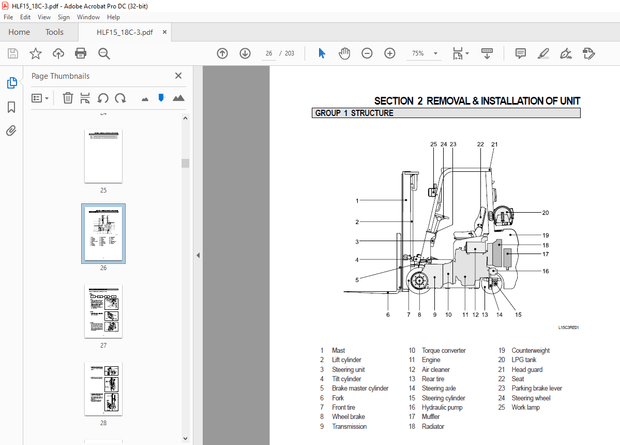Zoom out with minus icon
Image resolution: width=620 pixels, height=445 pixels.
coord(367,53)
